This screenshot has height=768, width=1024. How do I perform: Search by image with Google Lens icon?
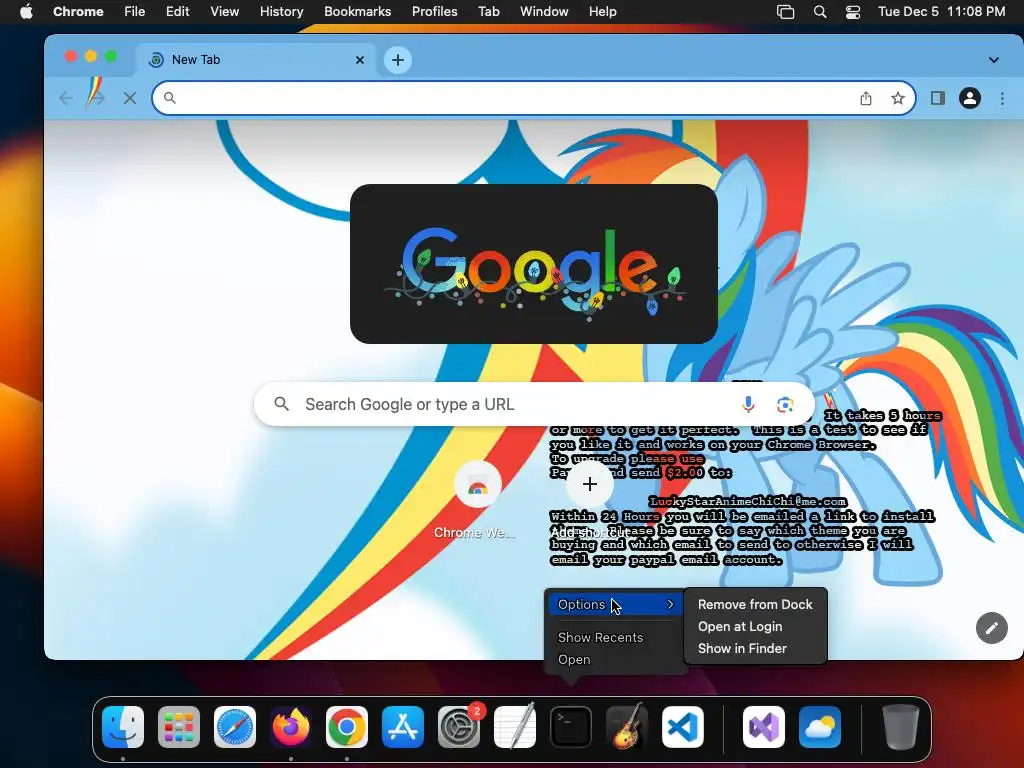coord(785,404)
